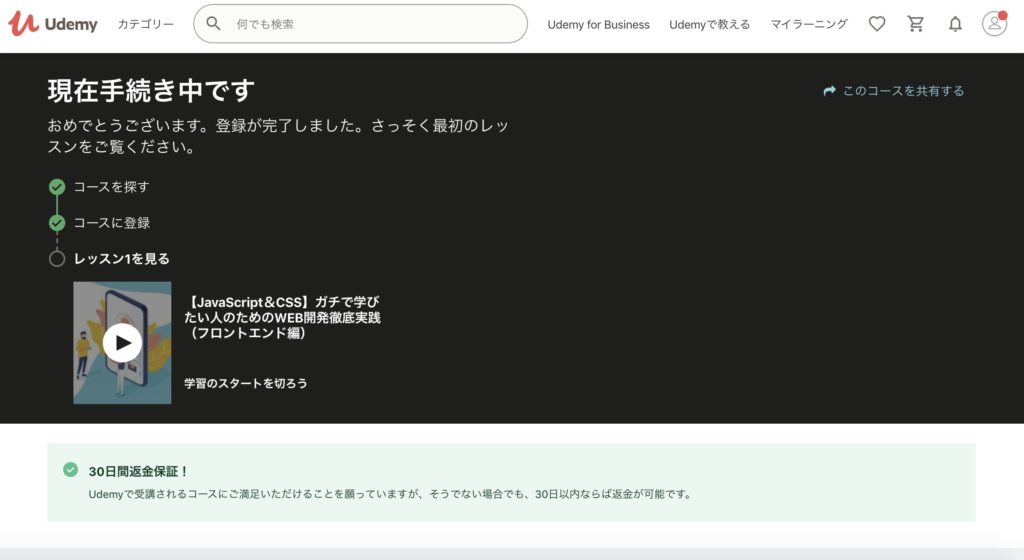1024x560 pixels.
Task: Click the search magnifier icon
Action: click(213, 23)
